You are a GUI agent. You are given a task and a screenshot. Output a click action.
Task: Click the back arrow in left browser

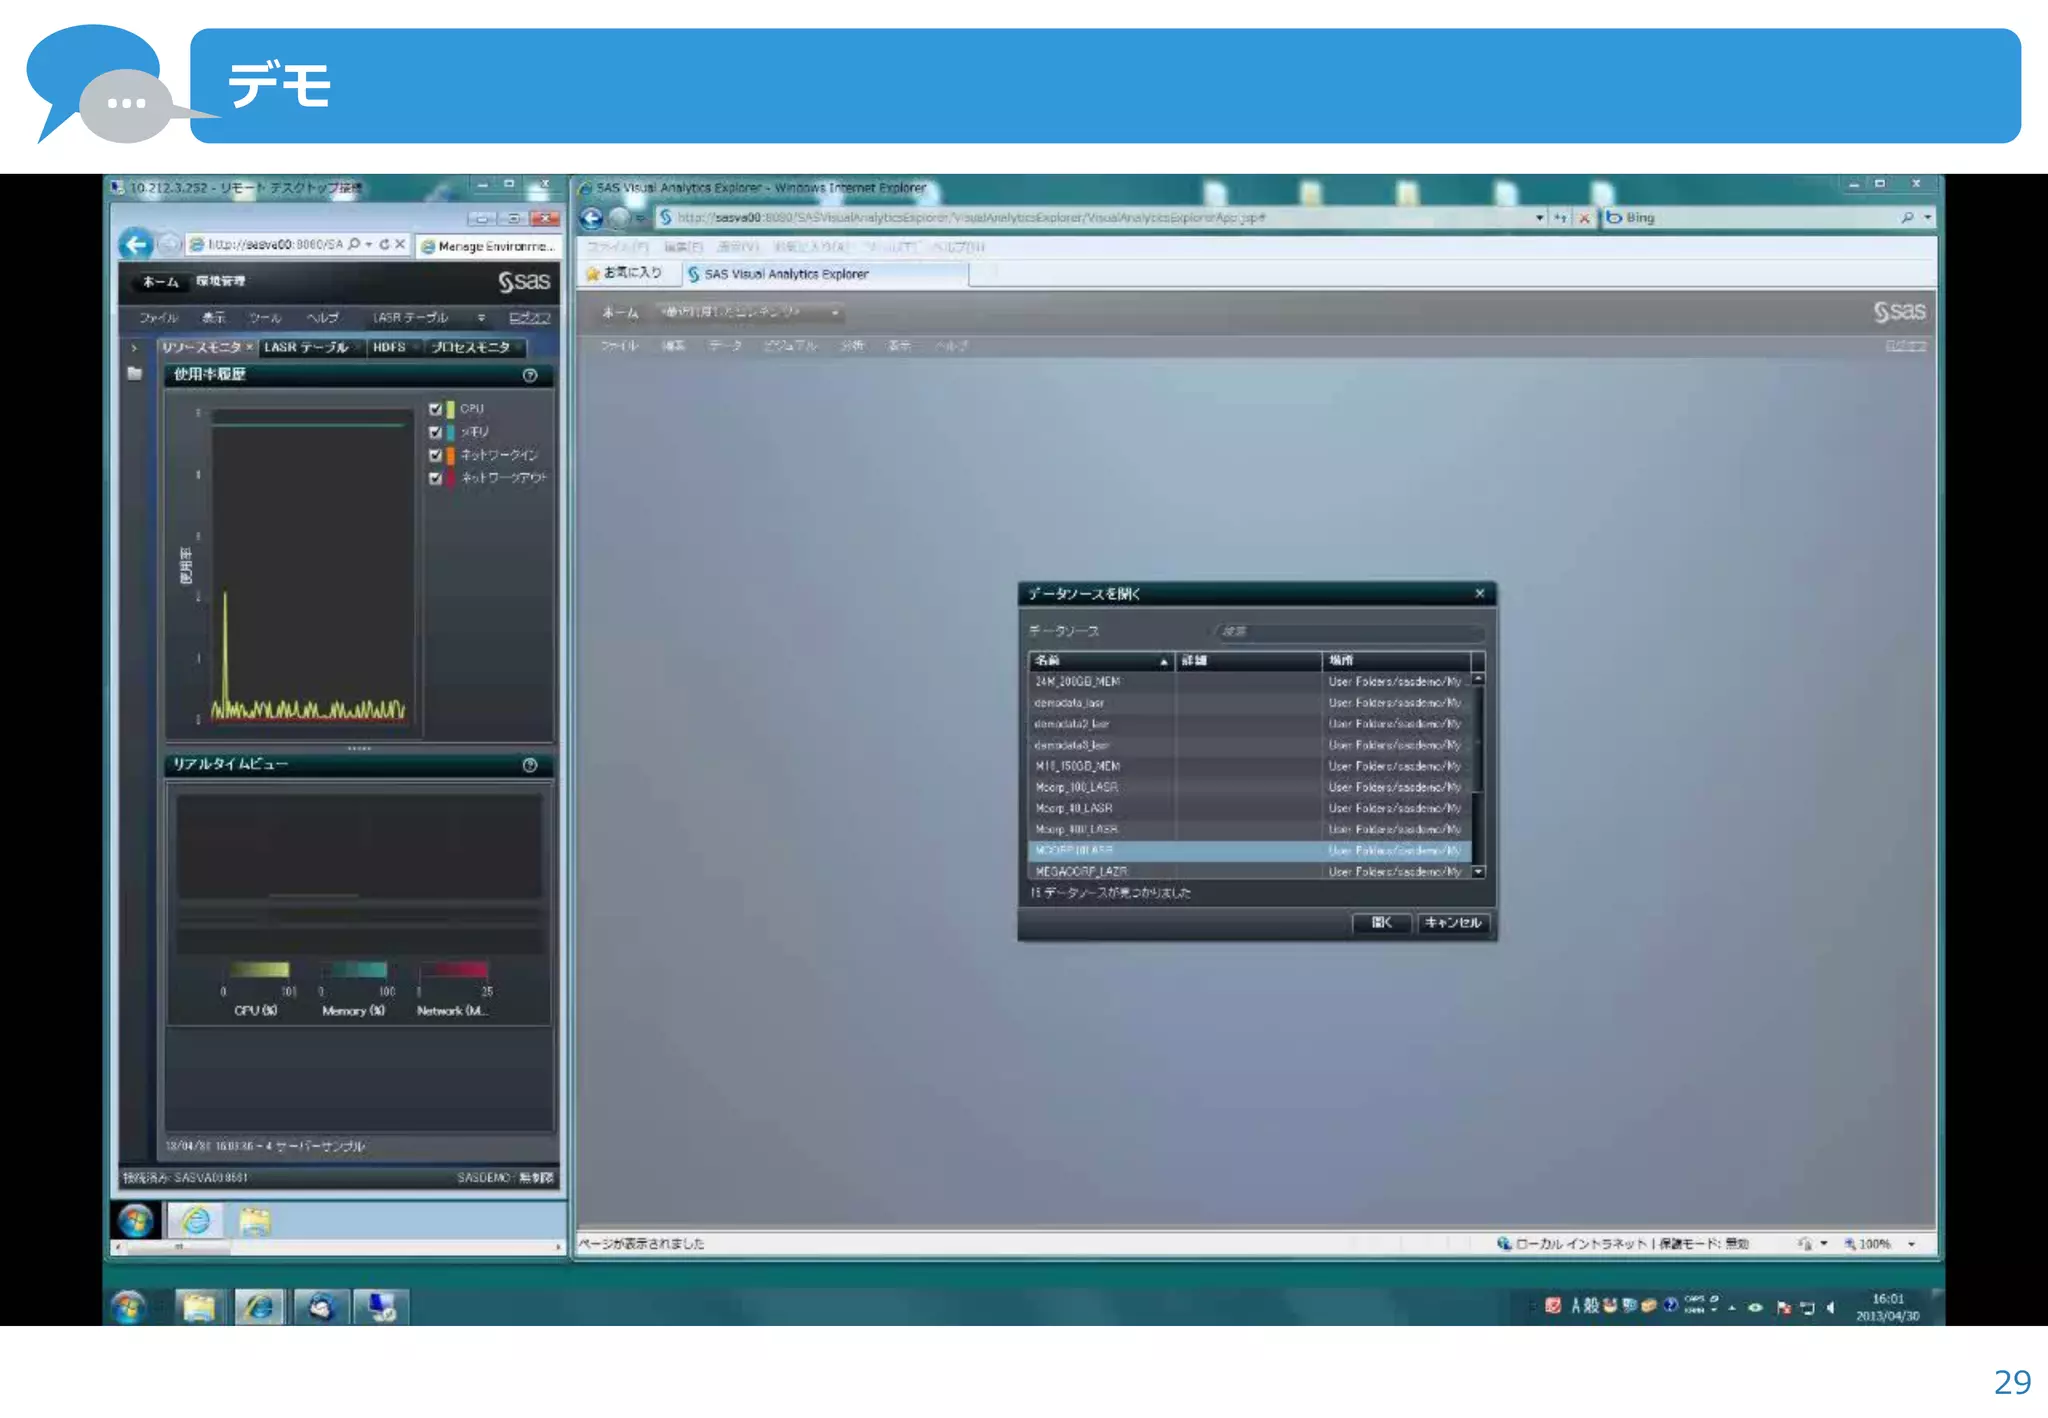coord(136,244)
